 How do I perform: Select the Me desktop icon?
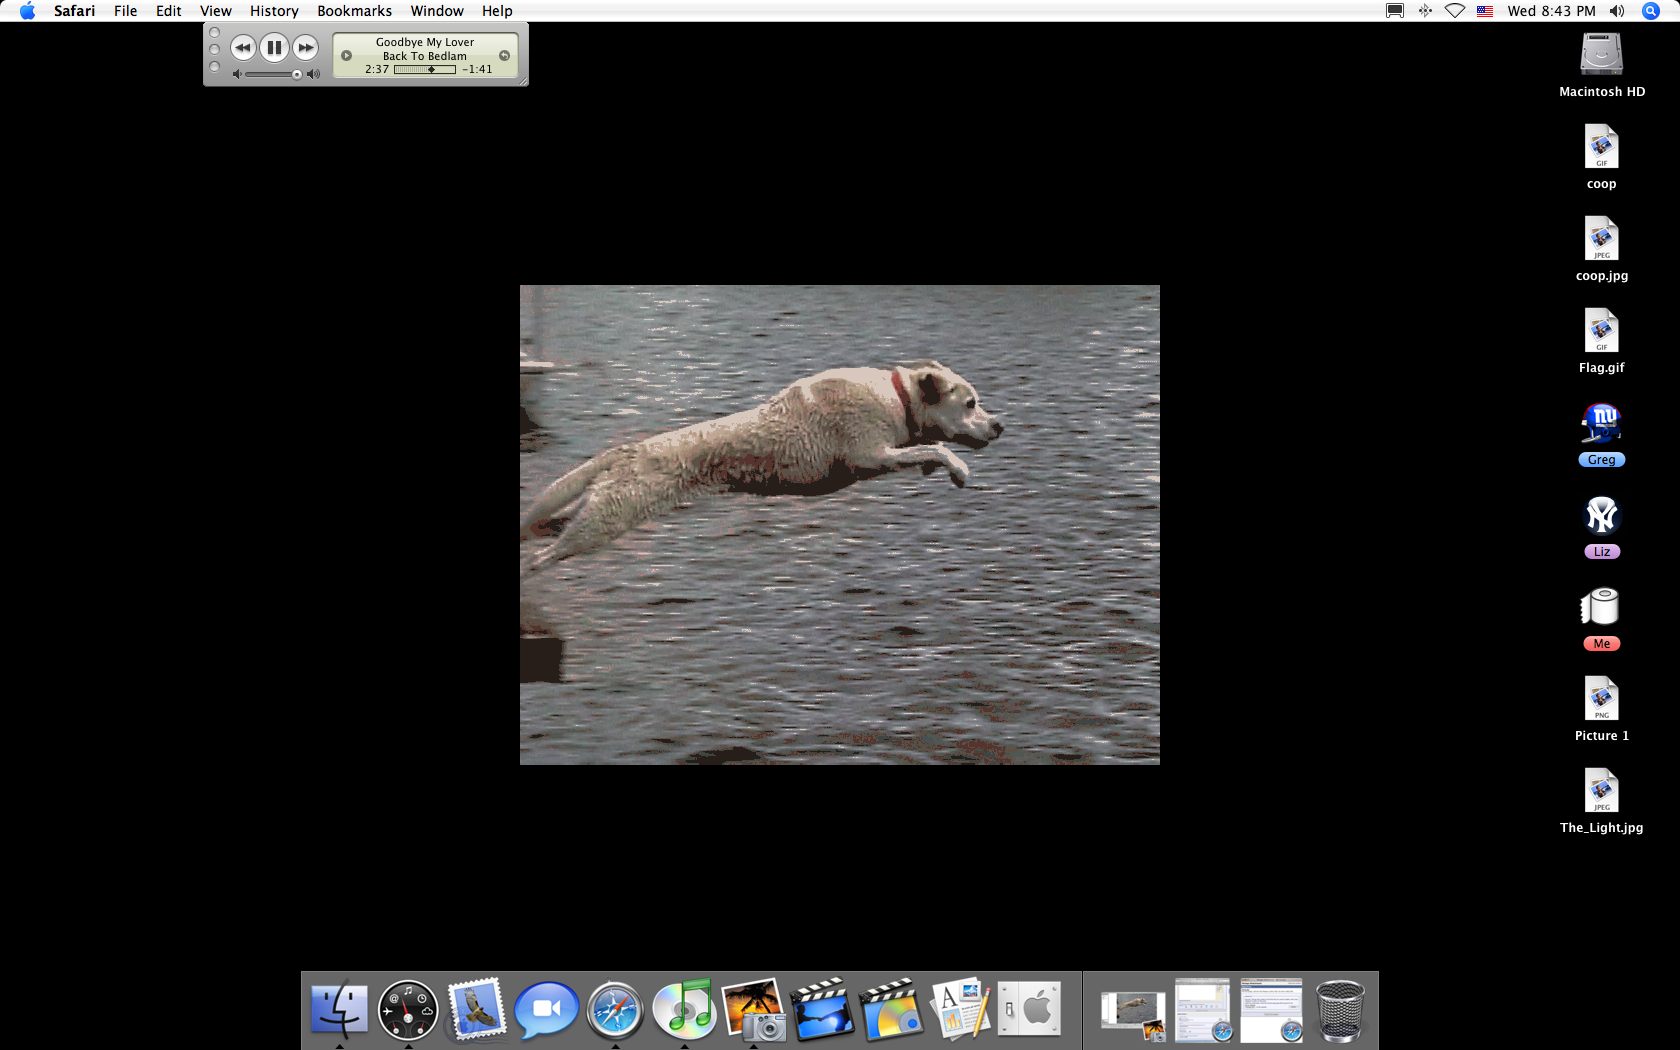point(1601,607)
